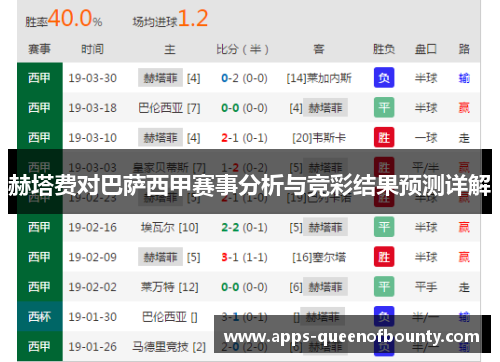Select the 主 column header
The image size is (500, 362).
169,49
